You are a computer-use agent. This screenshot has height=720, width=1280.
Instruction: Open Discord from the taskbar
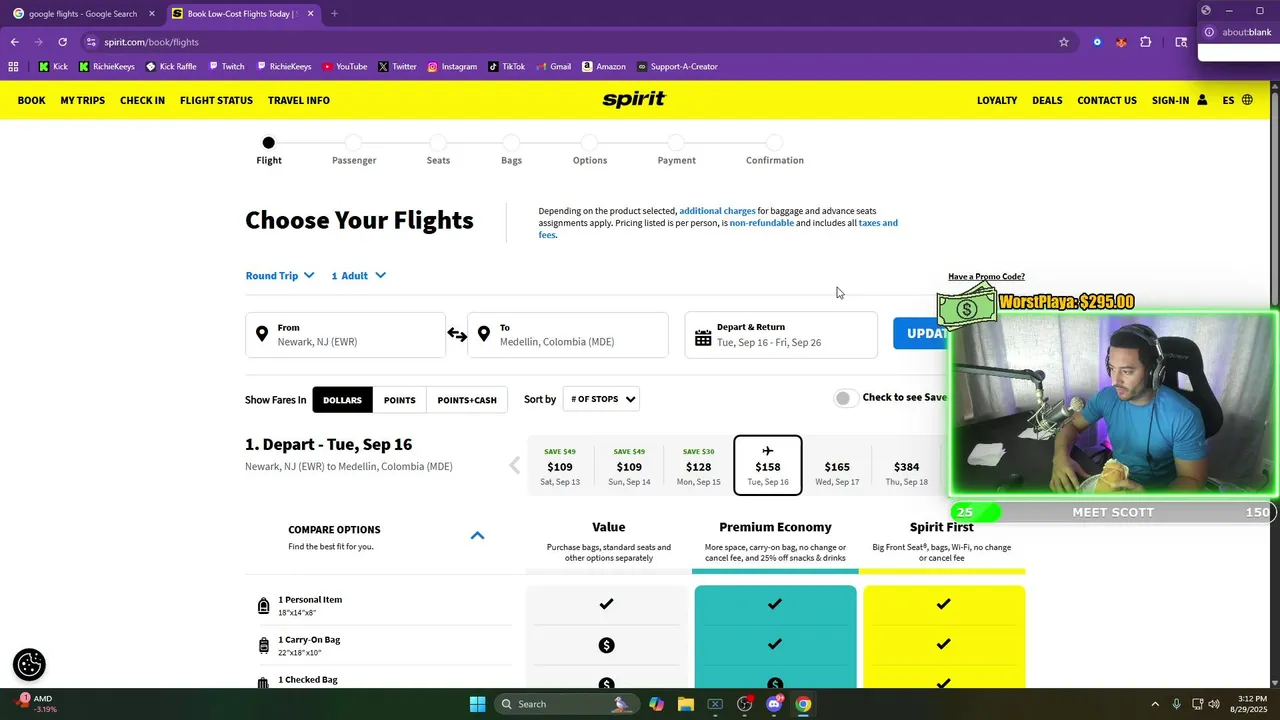[774, 704]
